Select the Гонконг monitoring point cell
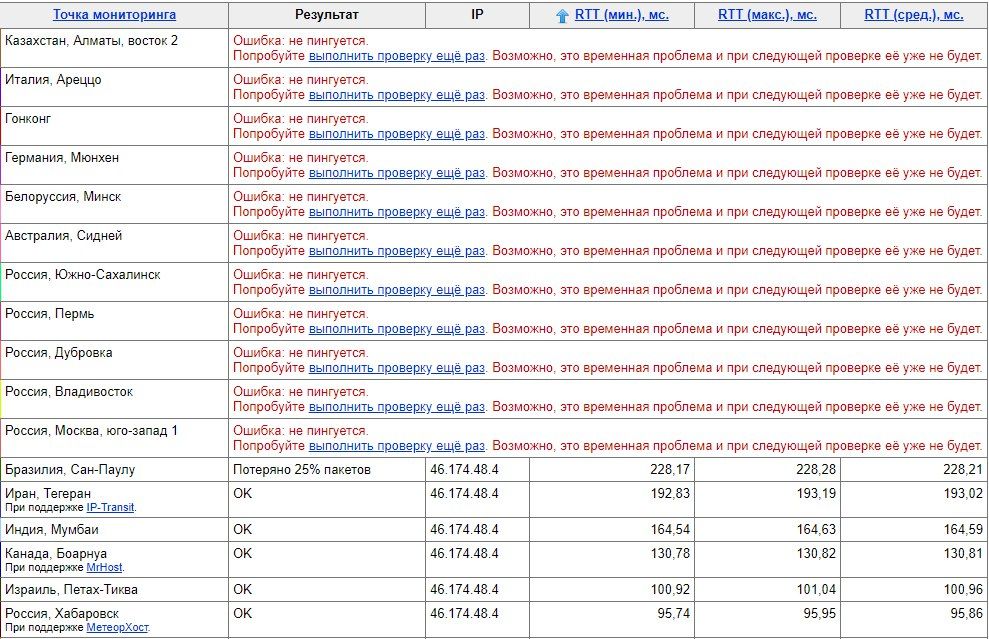989x639 pixels. coord(114,126)
